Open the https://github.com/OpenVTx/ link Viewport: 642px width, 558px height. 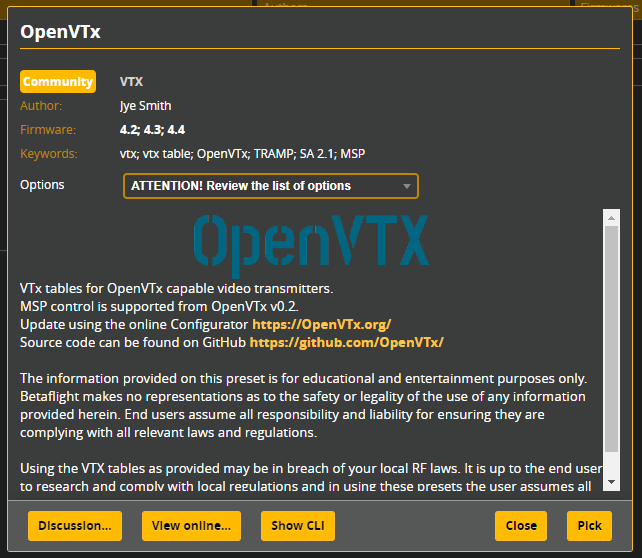tap(346, 343)
